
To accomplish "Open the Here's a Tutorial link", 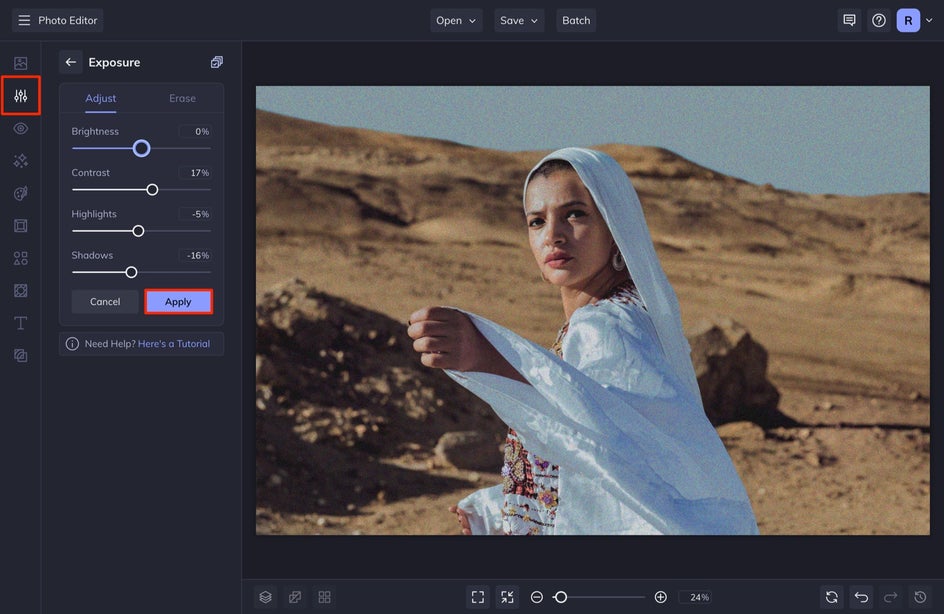I will [174, 344].
